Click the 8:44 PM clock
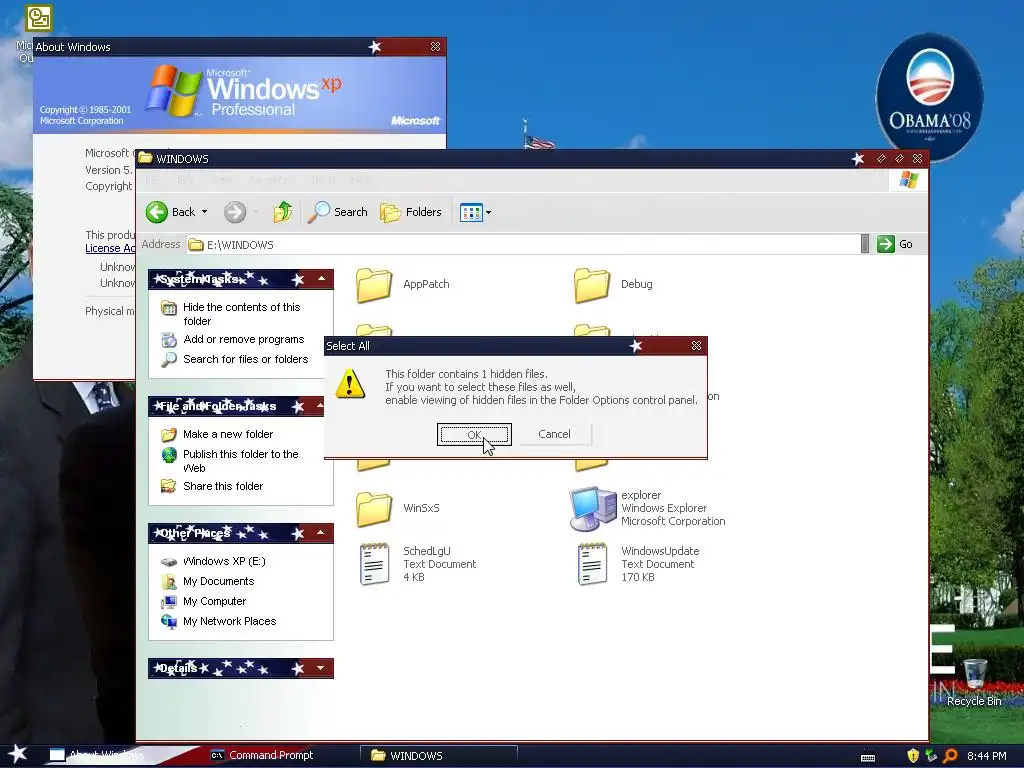 tap(987, 756)
